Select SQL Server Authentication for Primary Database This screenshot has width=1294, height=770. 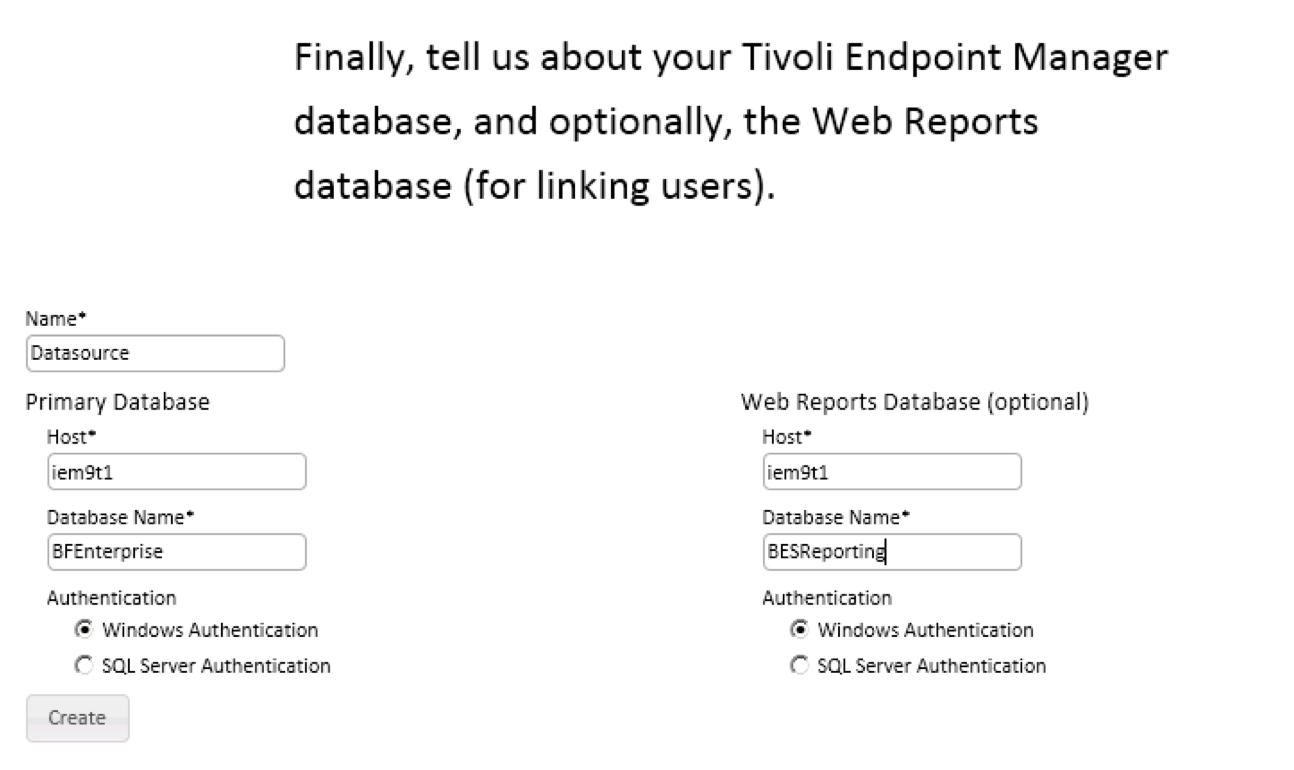coord(85,665)
